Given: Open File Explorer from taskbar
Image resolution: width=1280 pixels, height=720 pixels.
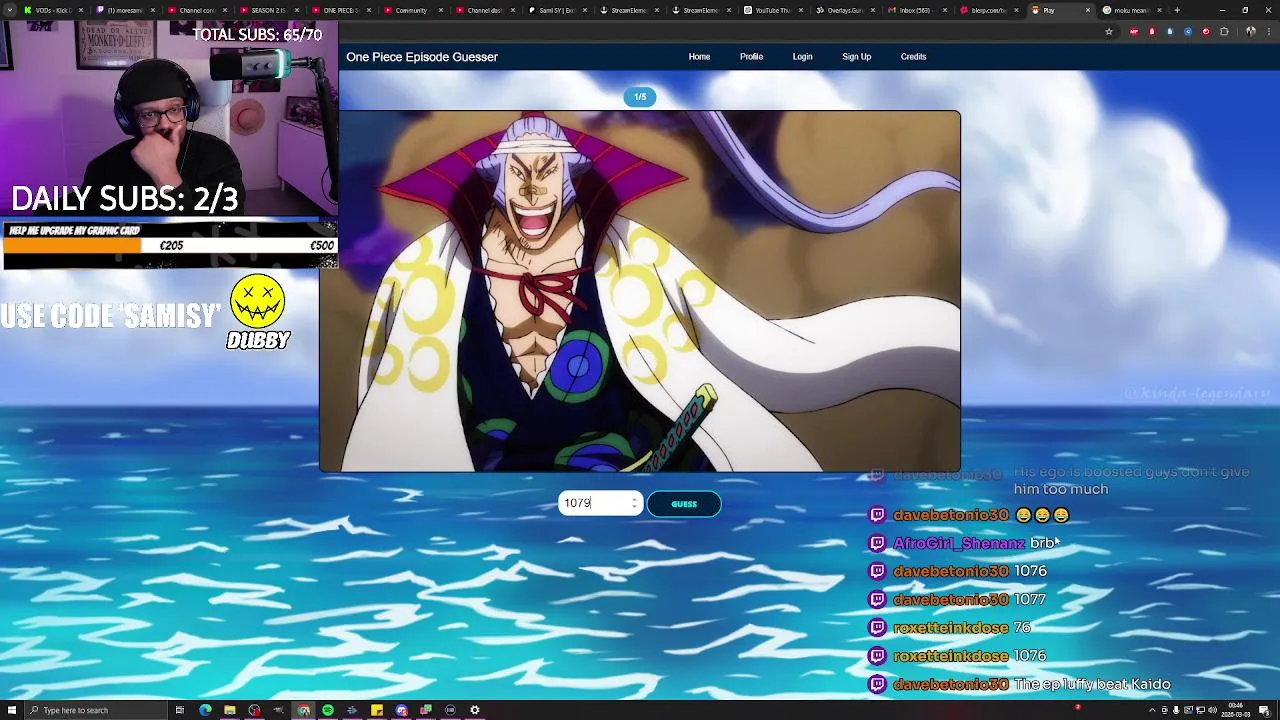Looking at the screenshot, I should click(229, 710).
